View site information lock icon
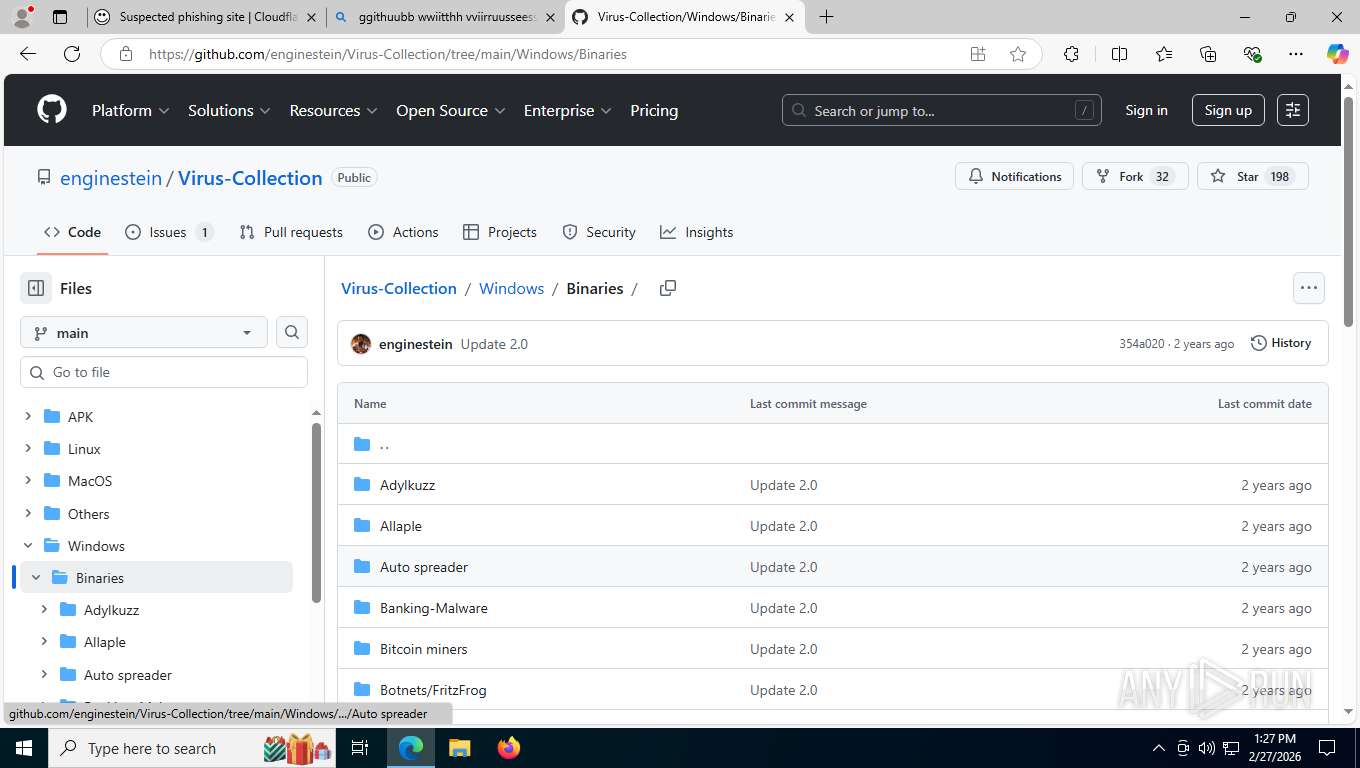Screen dimensions: 1360x768 point(125,54)
